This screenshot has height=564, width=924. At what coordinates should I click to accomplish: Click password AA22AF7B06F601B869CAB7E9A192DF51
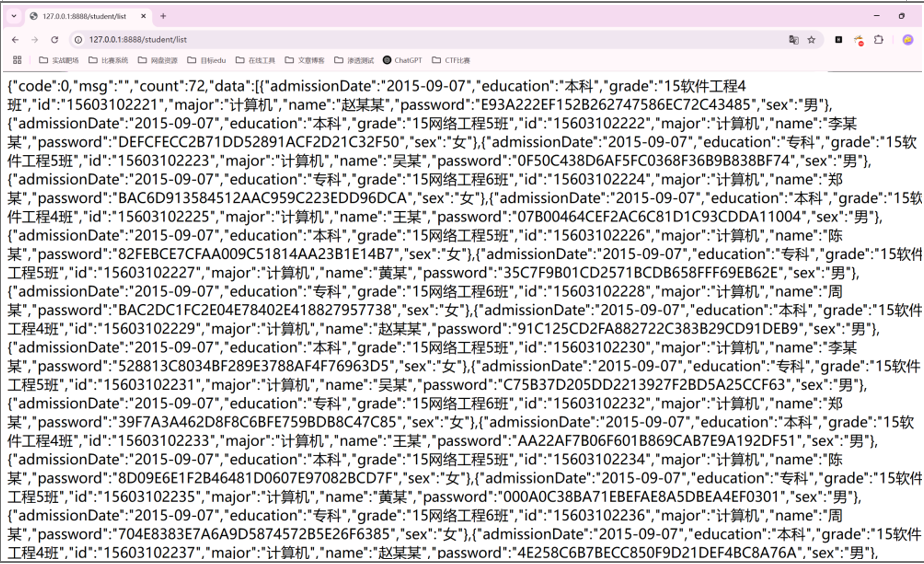click(x=656, y=441)
